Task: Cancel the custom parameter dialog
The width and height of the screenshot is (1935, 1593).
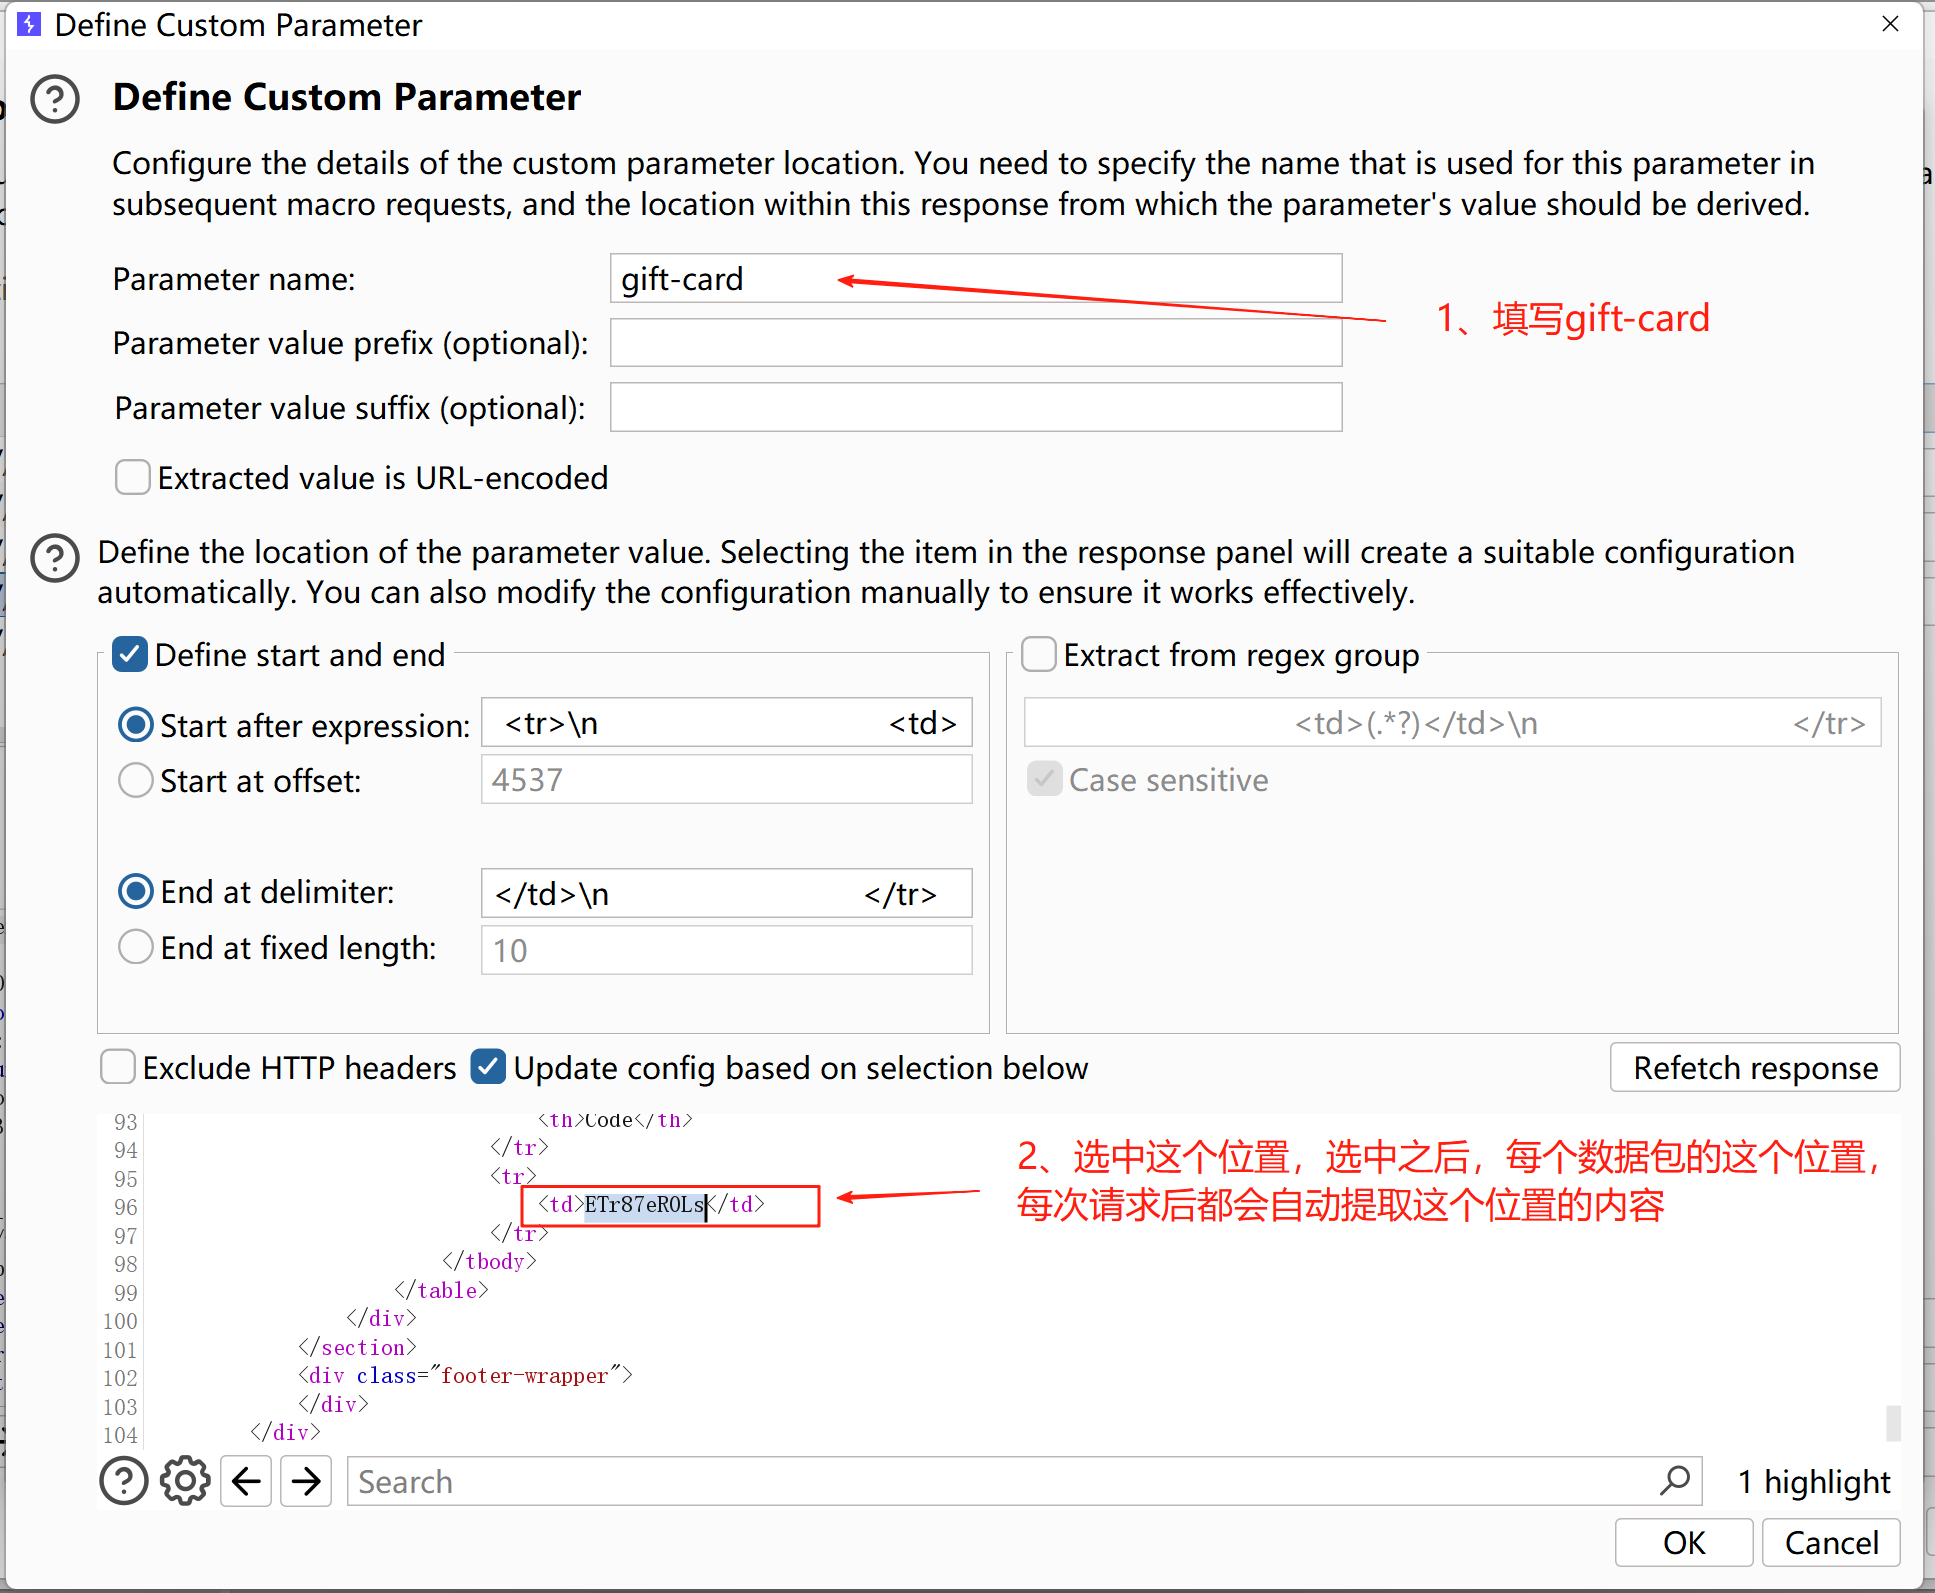Action: click(x=1830, y=1542)
